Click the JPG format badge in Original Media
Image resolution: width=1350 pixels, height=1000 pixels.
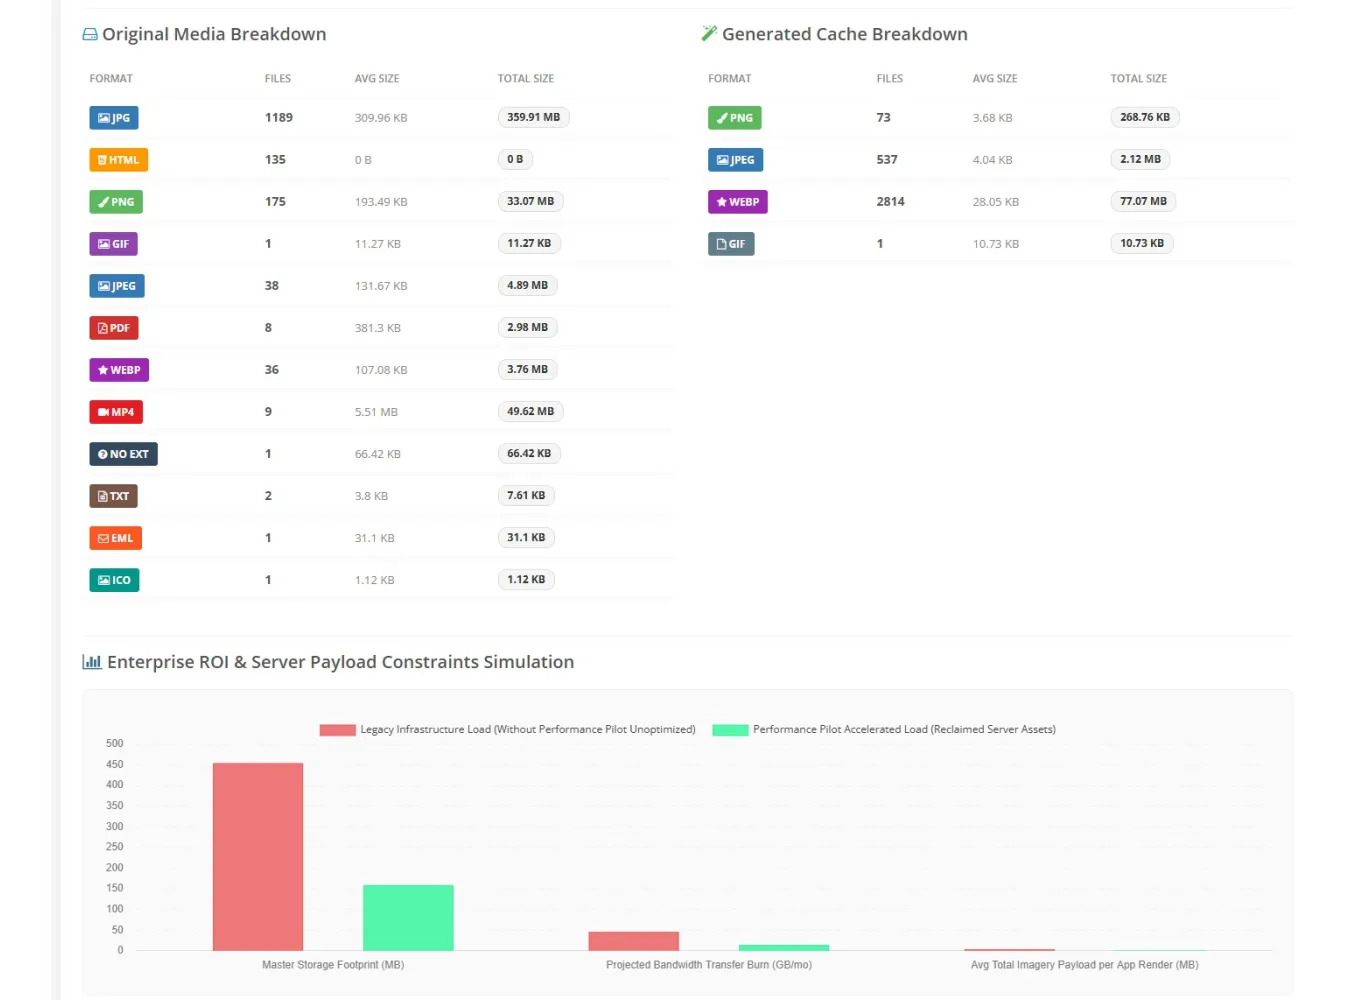pyautogui.click(x=114, y=118)
